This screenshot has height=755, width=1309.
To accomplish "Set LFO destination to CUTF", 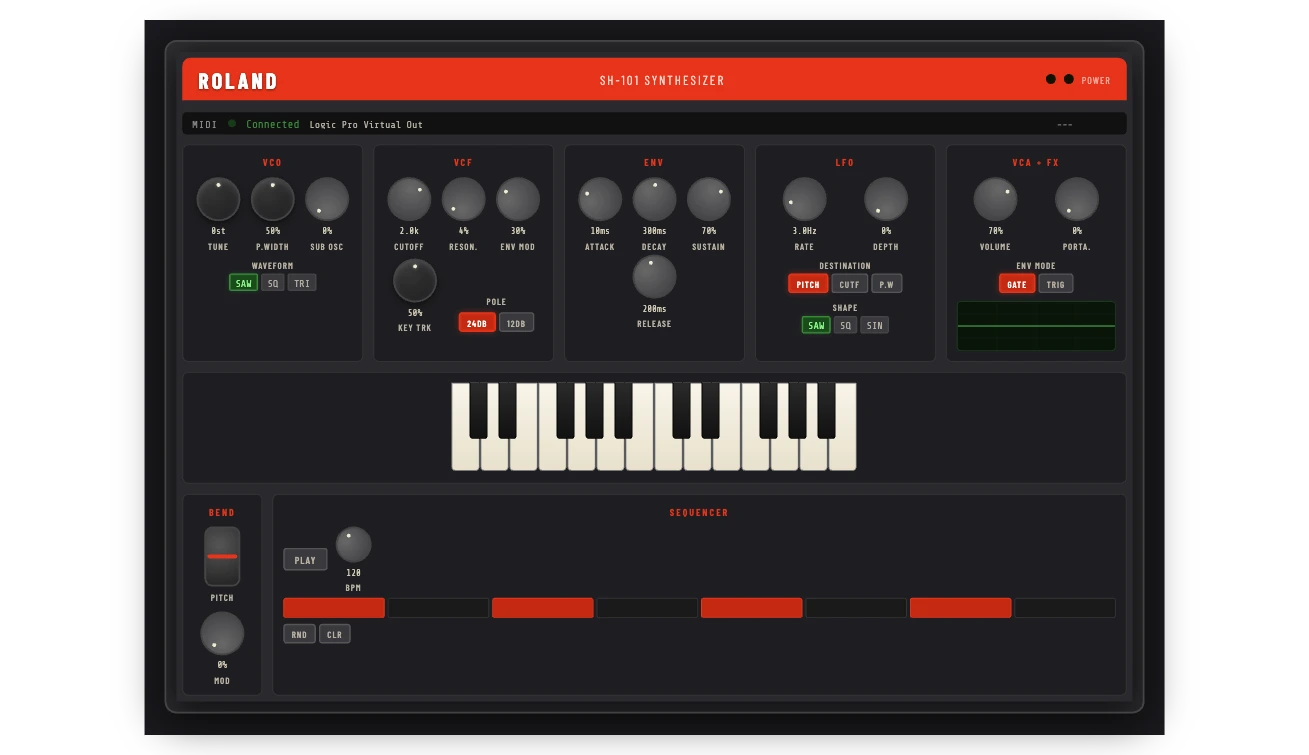I will coord(850,284).
